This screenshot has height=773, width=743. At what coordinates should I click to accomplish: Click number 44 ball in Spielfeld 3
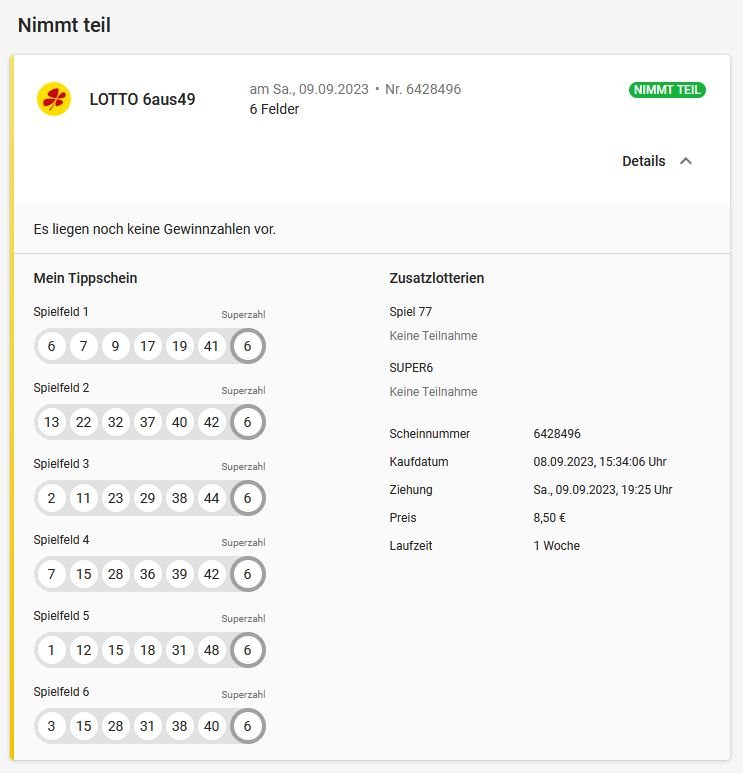click(x=212, y=498)
